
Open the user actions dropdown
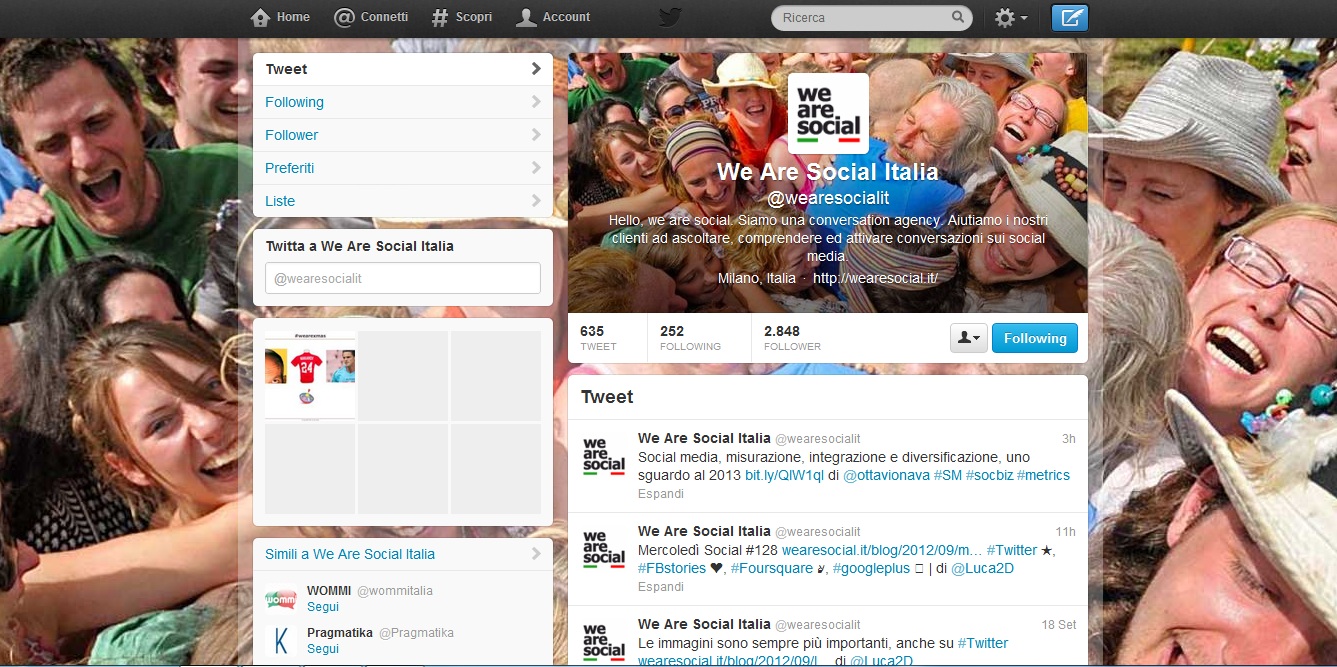(968, 338)
